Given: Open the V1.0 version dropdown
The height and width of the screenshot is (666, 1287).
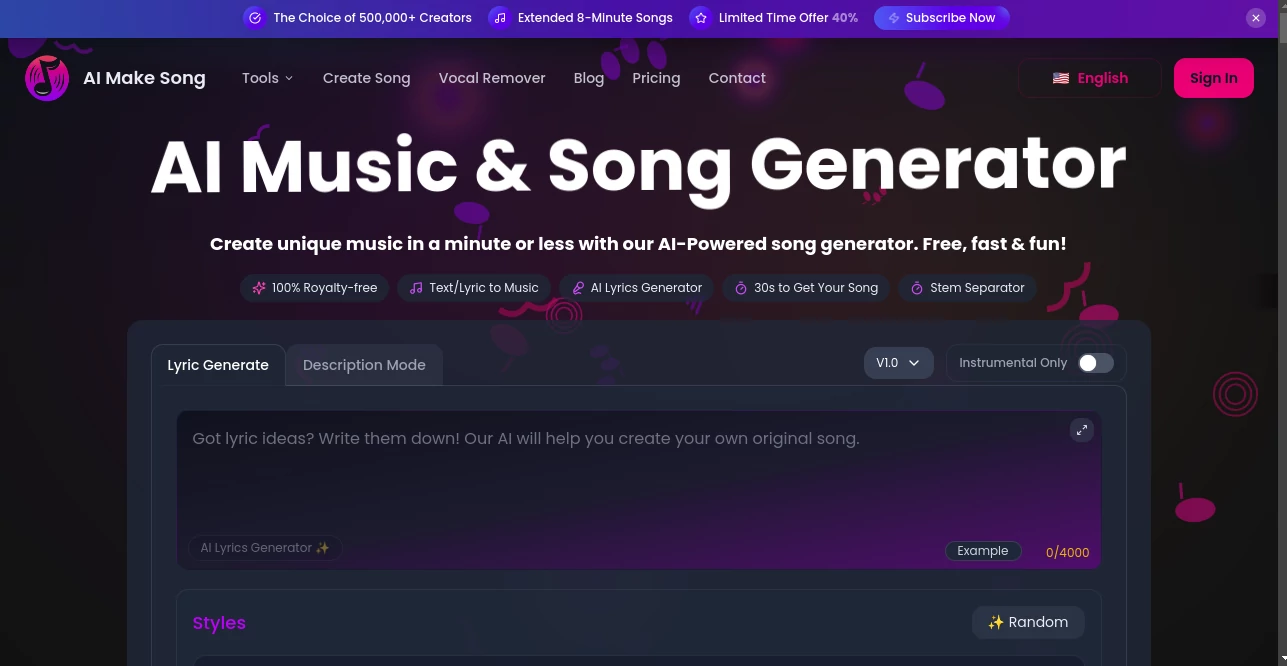Looking at the screenshot, I should 898,362.
